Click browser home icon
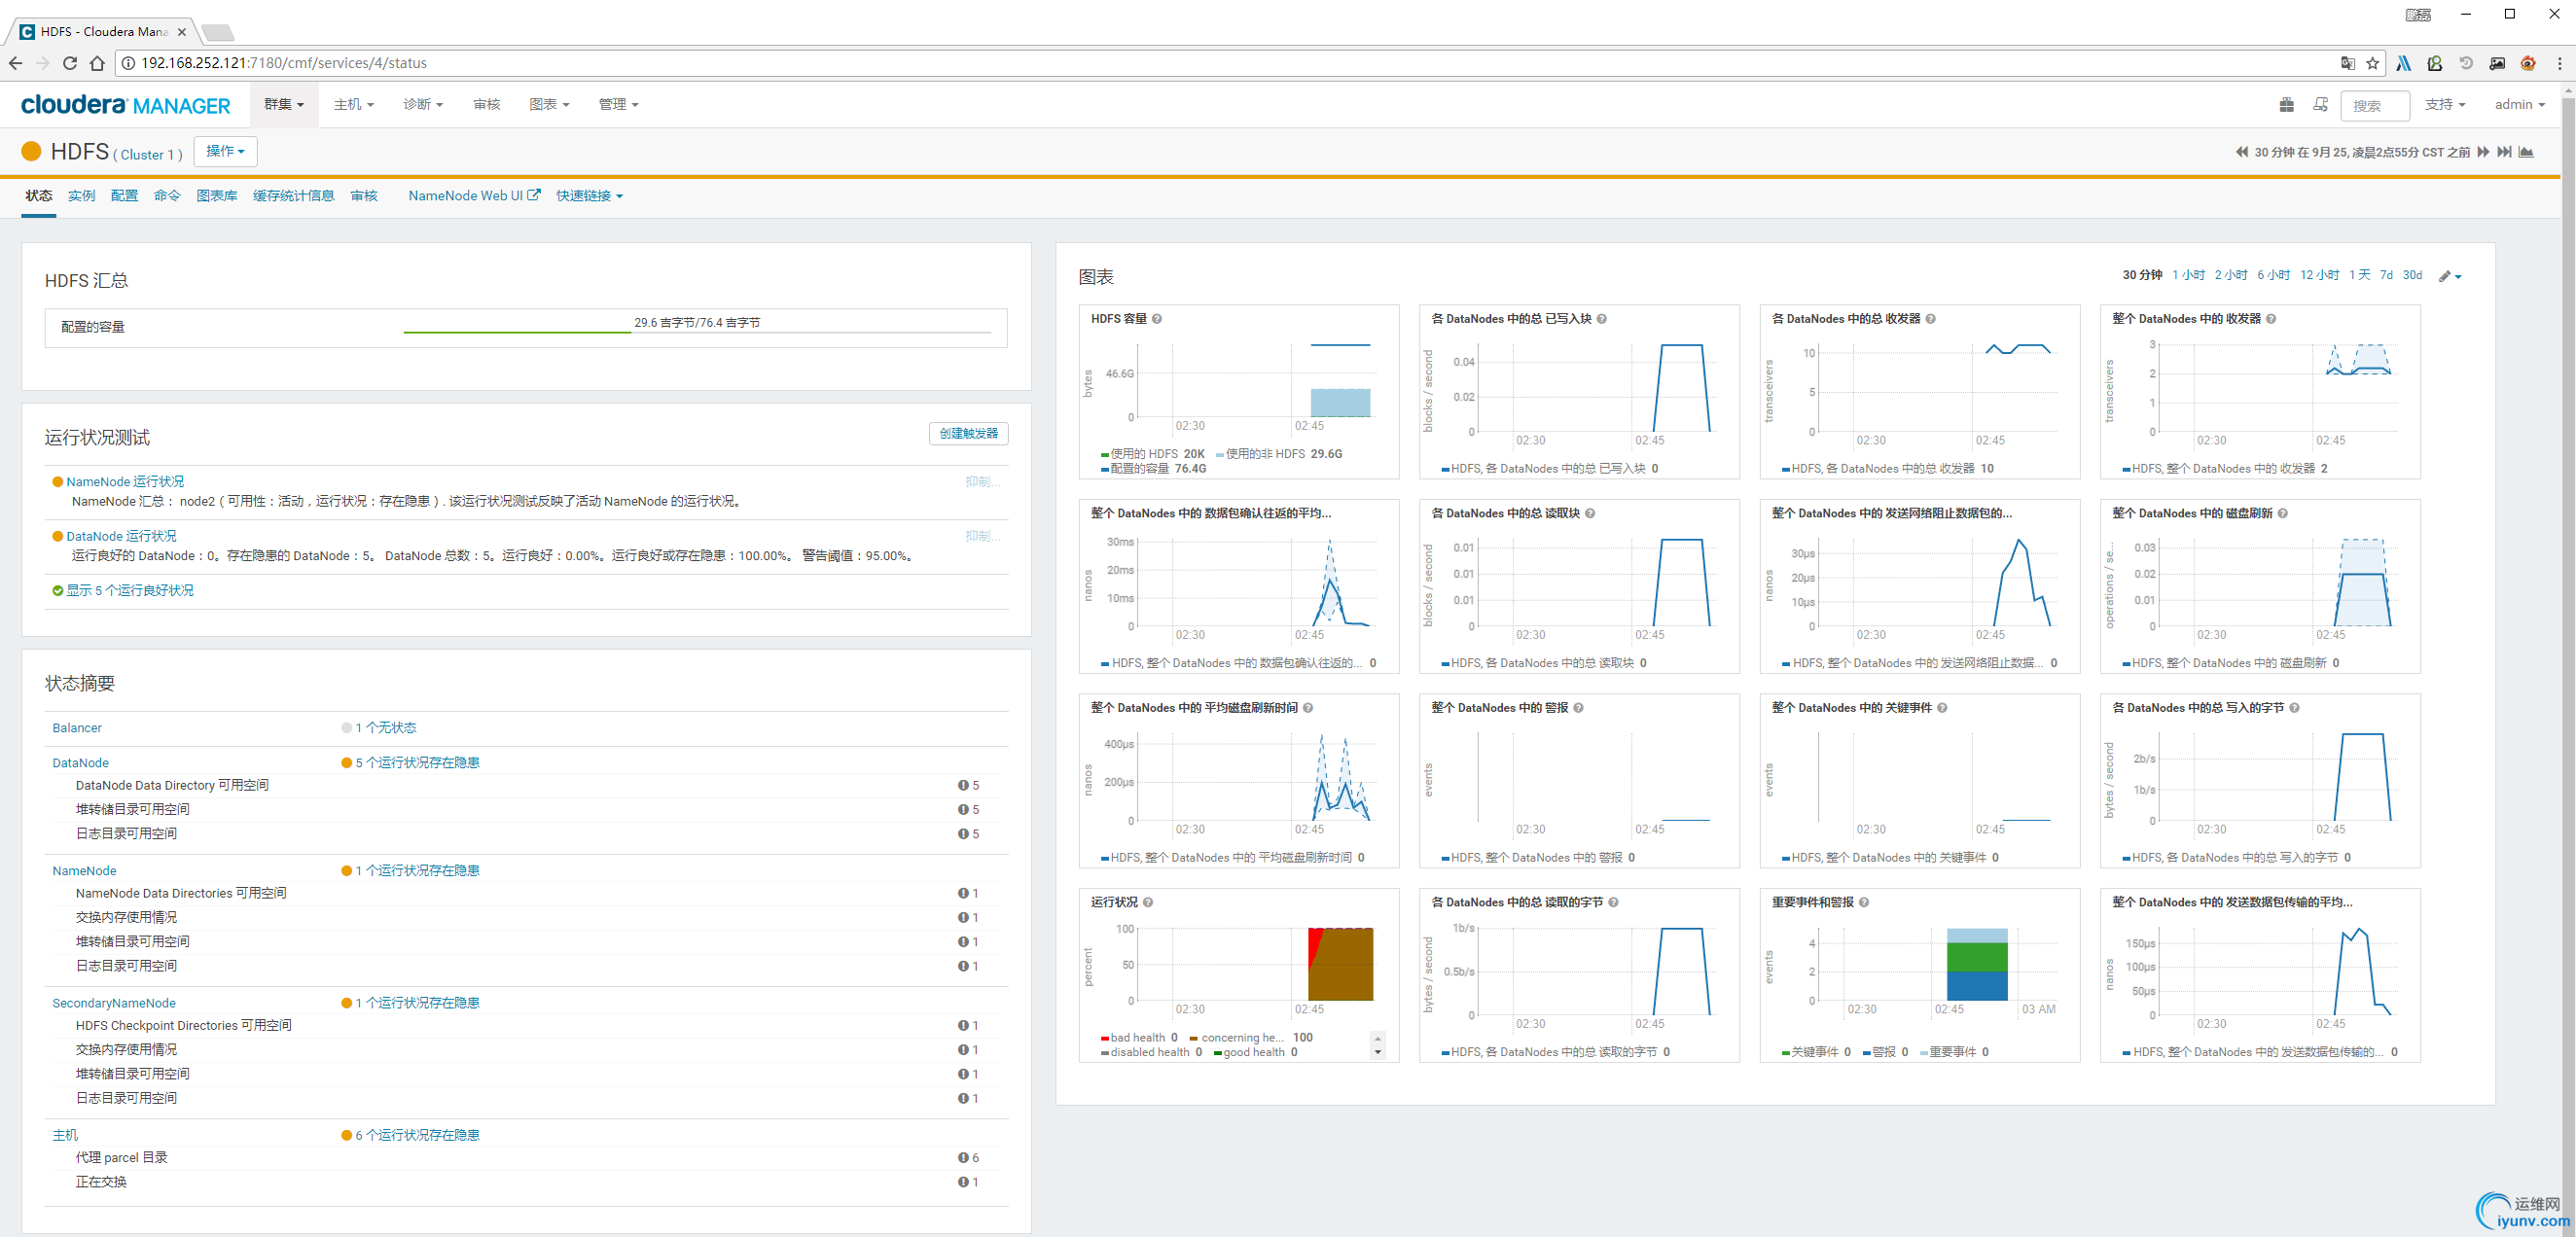Screen dimensions: 2576x1237 tap(97, 63)
